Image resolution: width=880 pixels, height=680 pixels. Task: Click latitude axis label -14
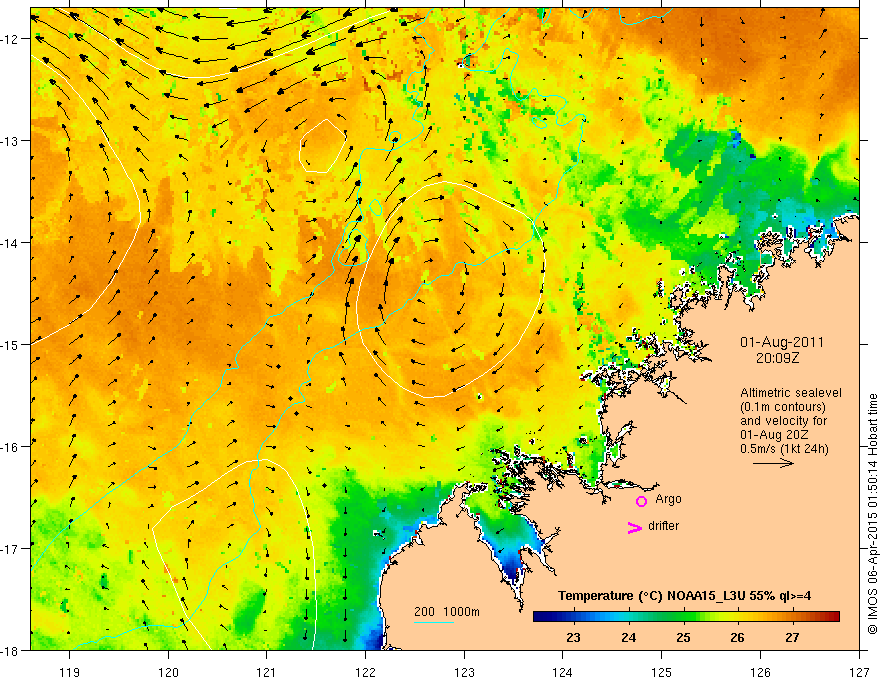(11, 243)
